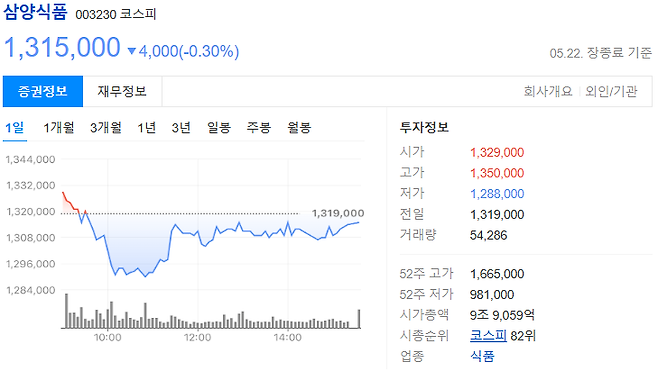Open the 증권정보 tab
This screenshot has width=658, height=371.
(x=43, y=91)
